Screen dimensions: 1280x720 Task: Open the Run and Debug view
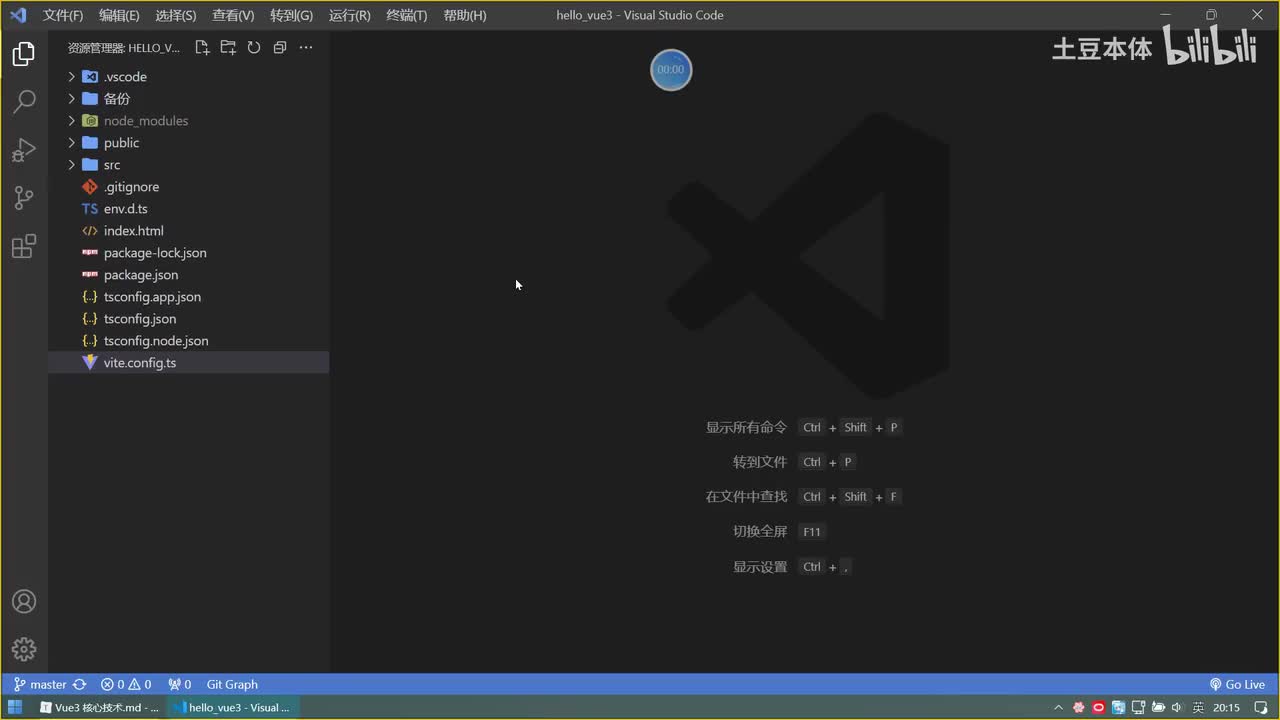(24, 150)
